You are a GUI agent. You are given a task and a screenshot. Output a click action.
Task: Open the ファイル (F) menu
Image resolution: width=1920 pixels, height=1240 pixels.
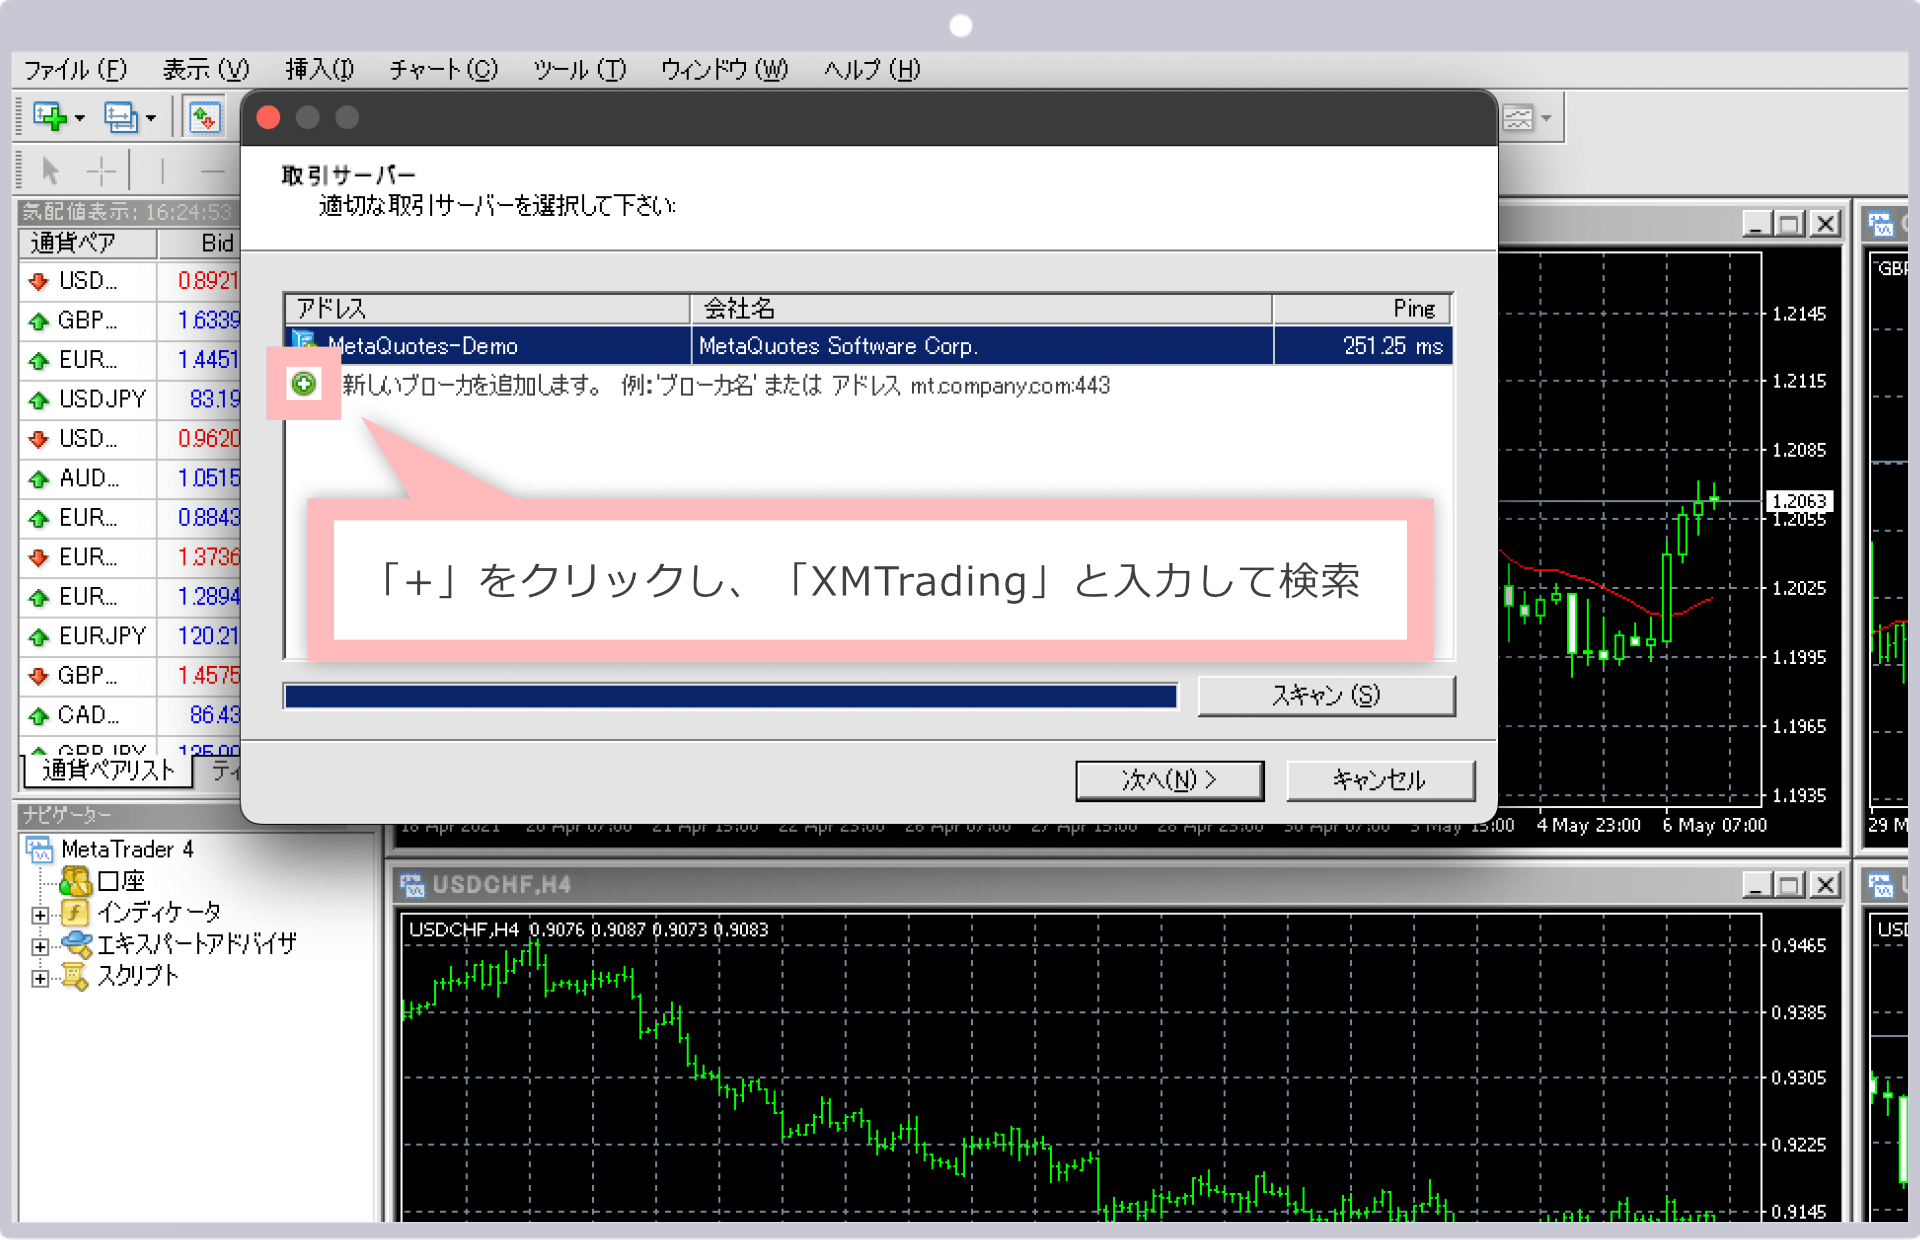pos(75,69)
